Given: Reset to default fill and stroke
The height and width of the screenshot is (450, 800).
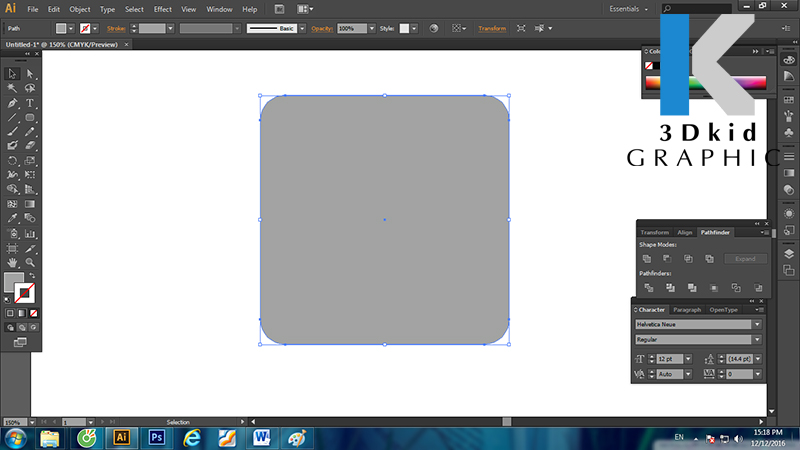Looking at the screenshot, I should pyautogui.click(x=7, y=300).
